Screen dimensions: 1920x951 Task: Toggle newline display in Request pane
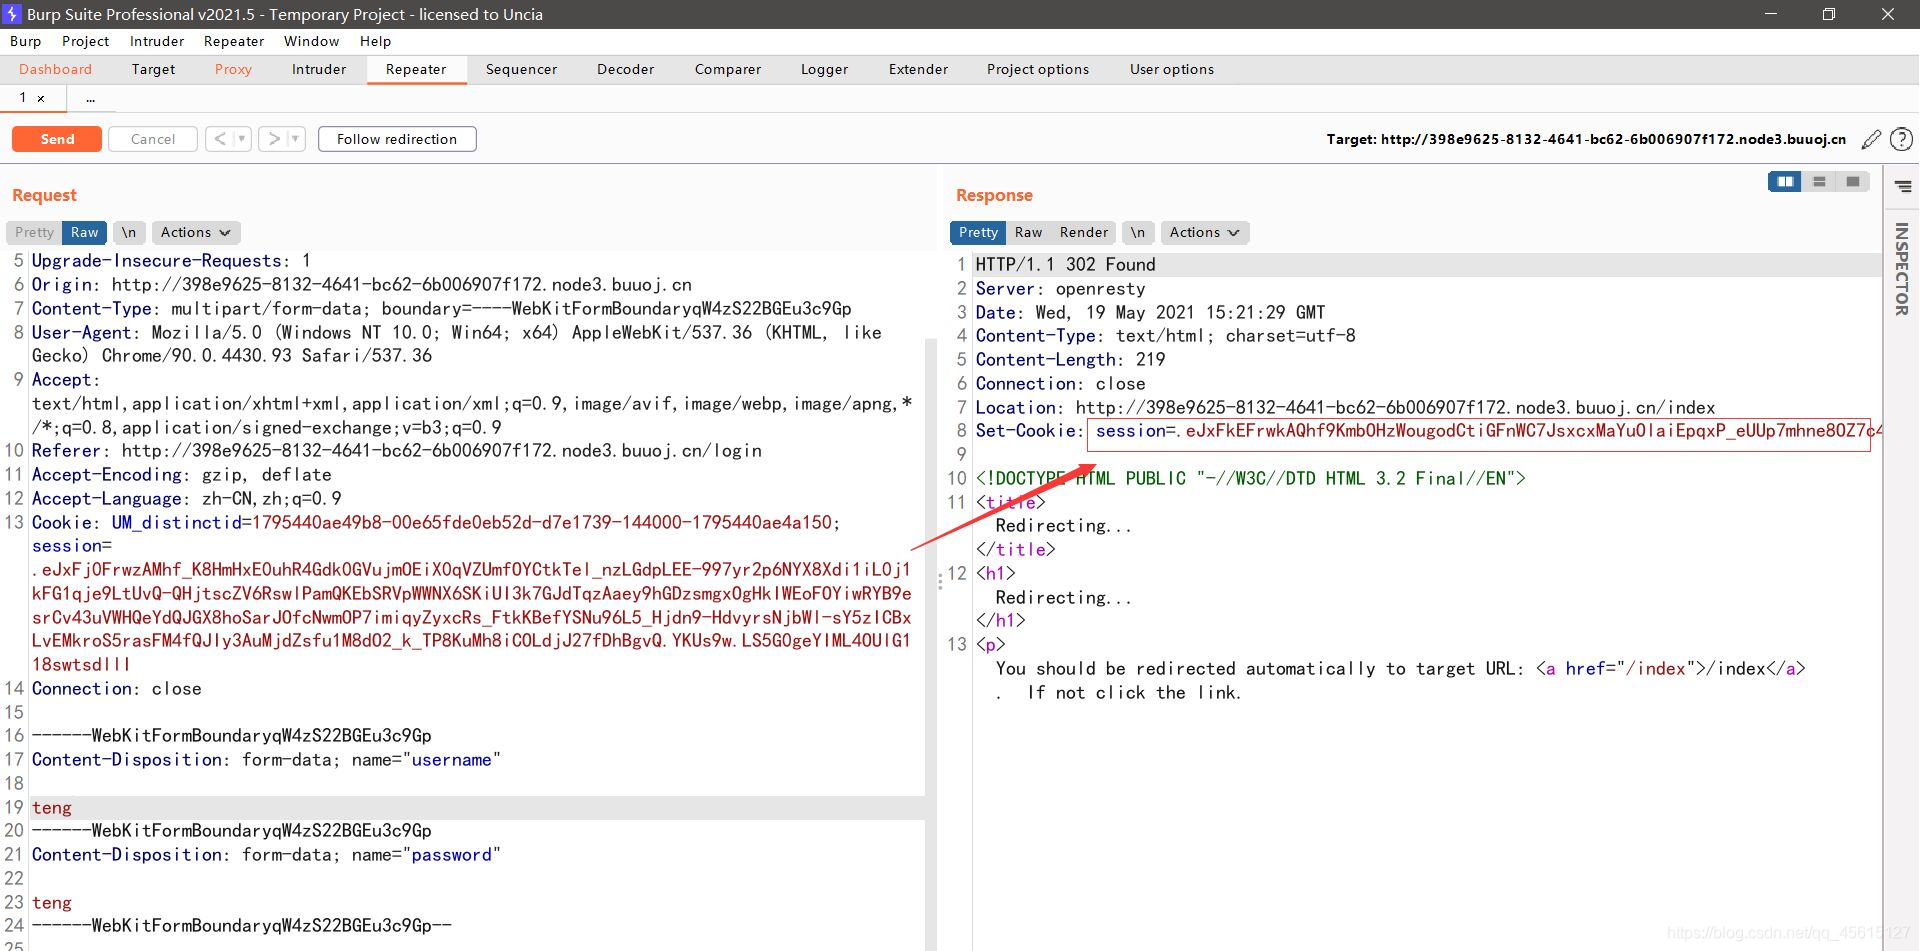129,232
